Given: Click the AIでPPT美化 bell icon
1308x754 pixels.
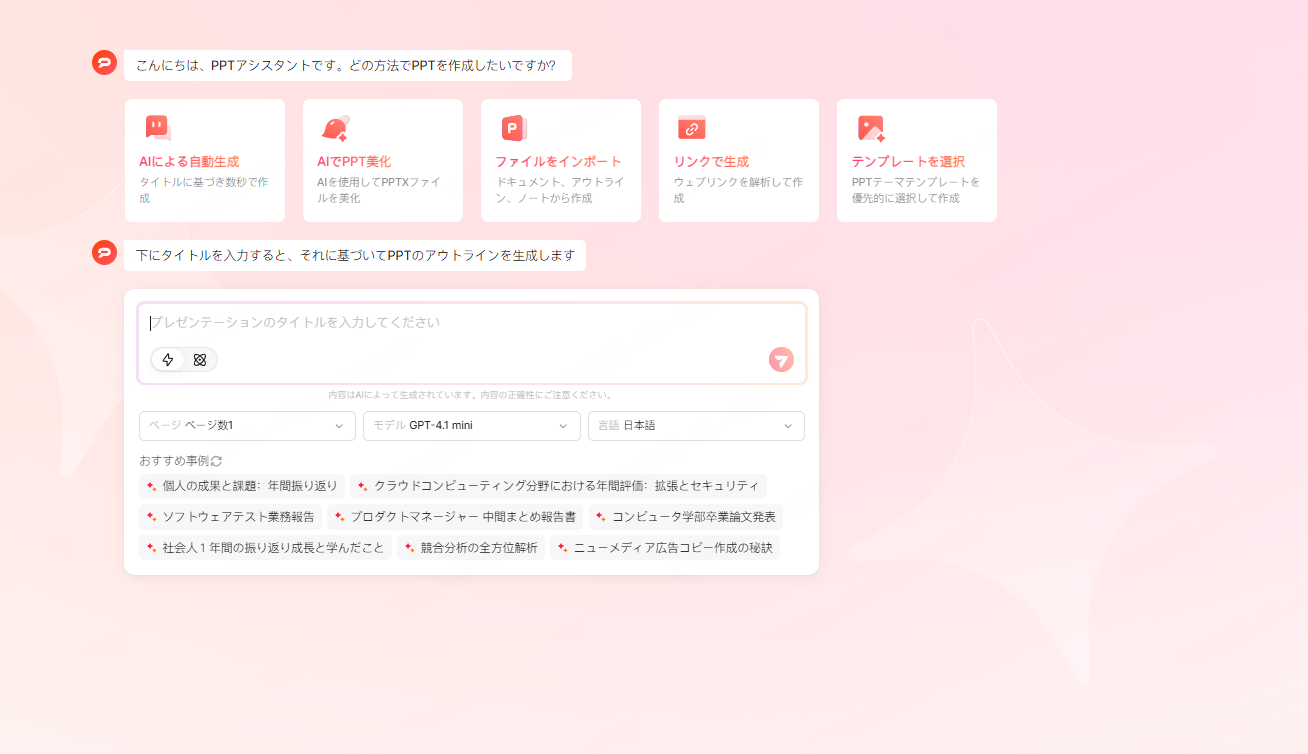Looking at the screenshot, I should pos(334,128).
